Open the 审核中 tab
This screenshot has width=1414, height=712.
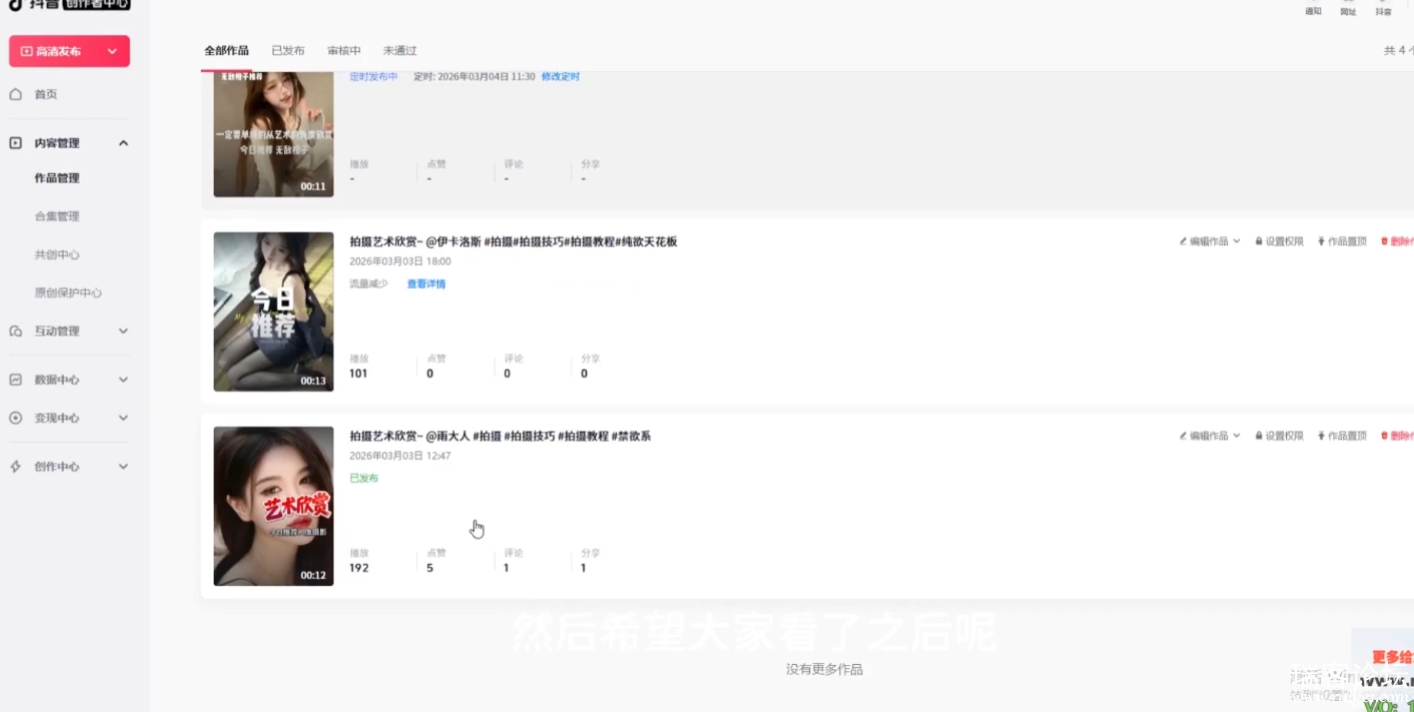(x=343, y=50)
